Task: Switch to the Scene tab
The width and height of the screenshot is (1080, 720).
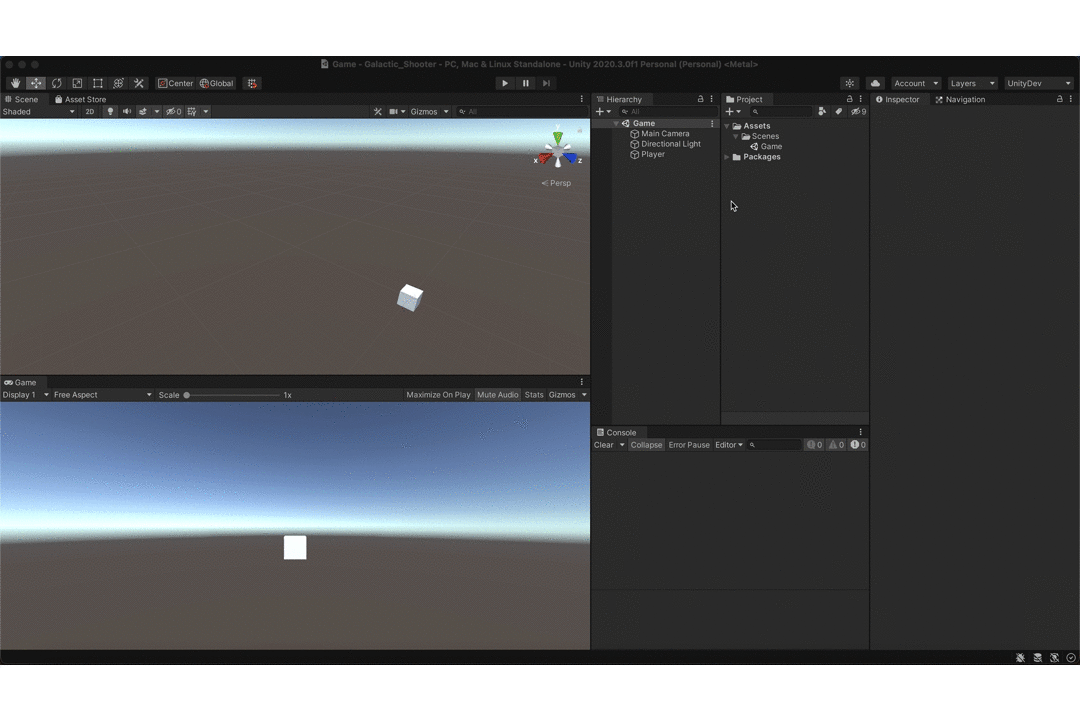Action: click(x=21, y=99)
